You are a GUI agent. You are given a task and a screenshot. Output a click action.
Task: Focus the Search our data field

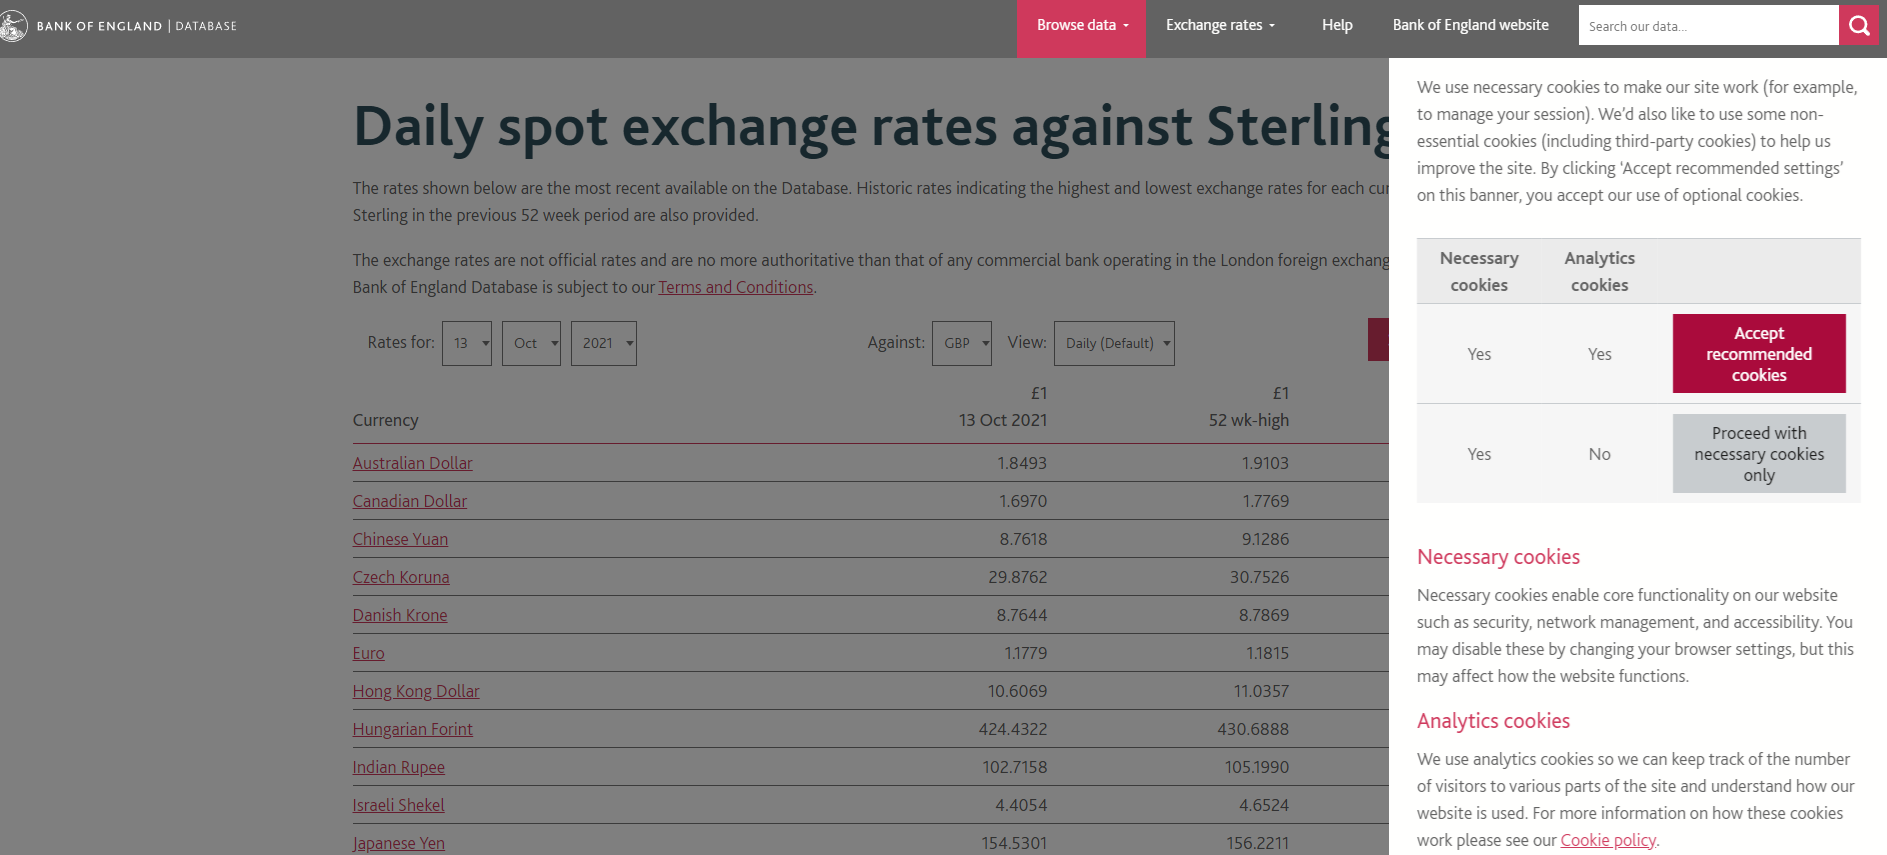point(1708,26)
